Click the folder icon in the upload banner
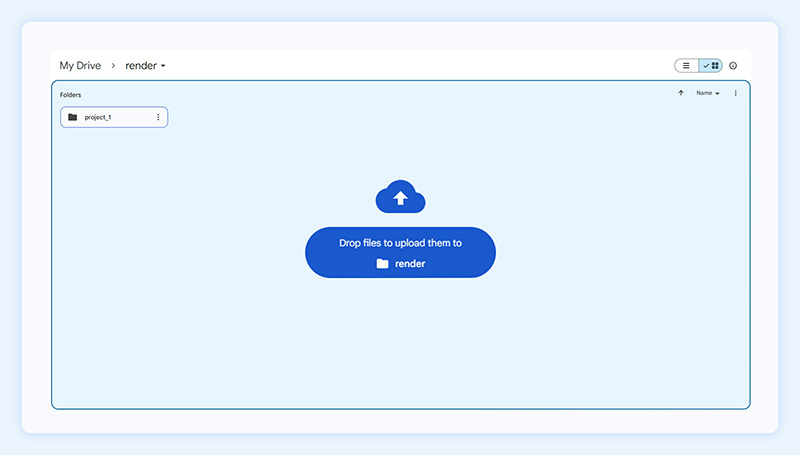Image resolution: width=800 pixels, height=455 pixels. click(382, 264)
